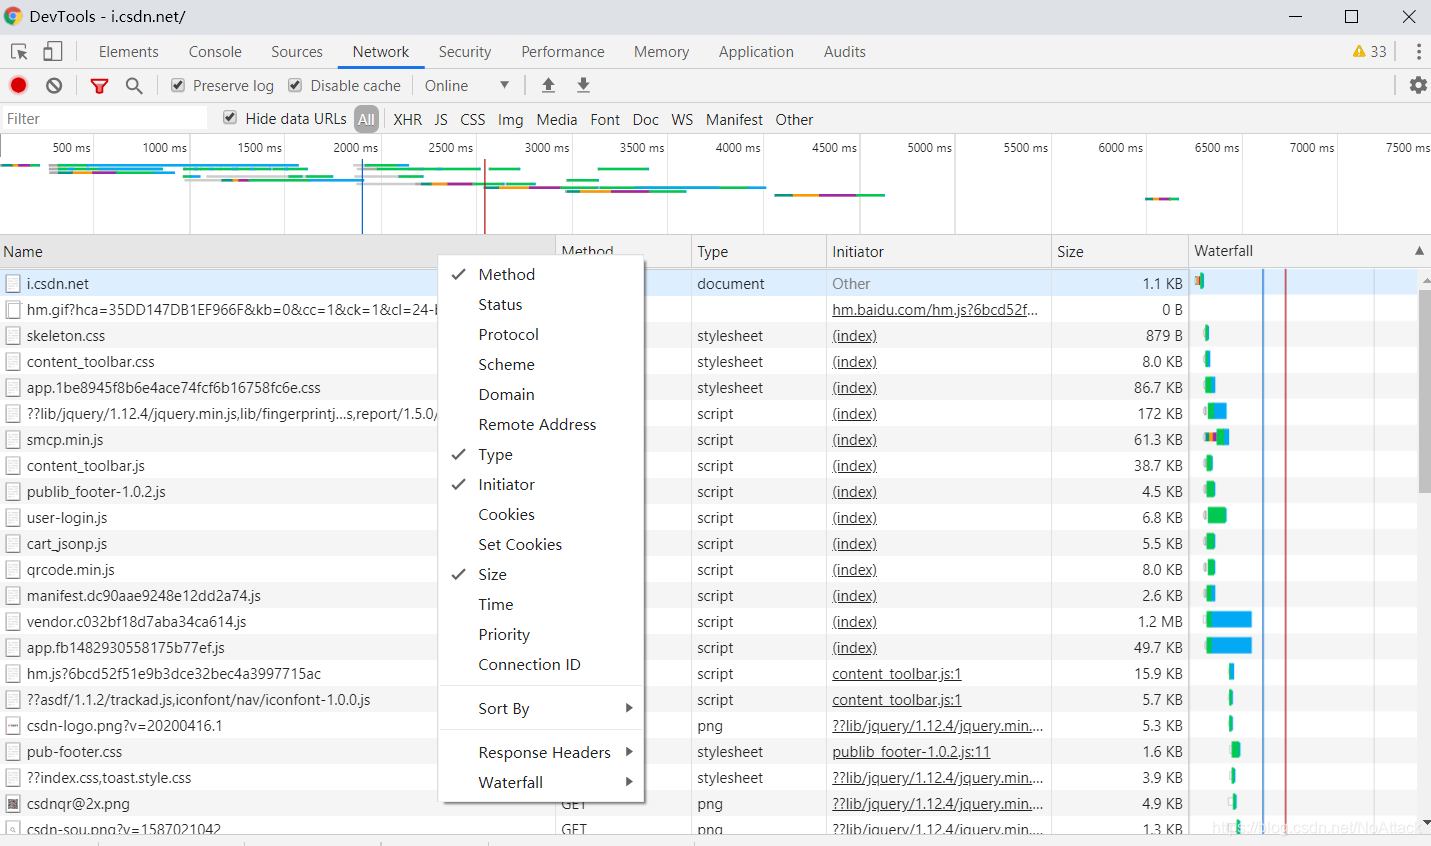Screen dimensions: 1431x846
Task: Uncheck Size column in context menu
Action: click(x=541, y=575)
